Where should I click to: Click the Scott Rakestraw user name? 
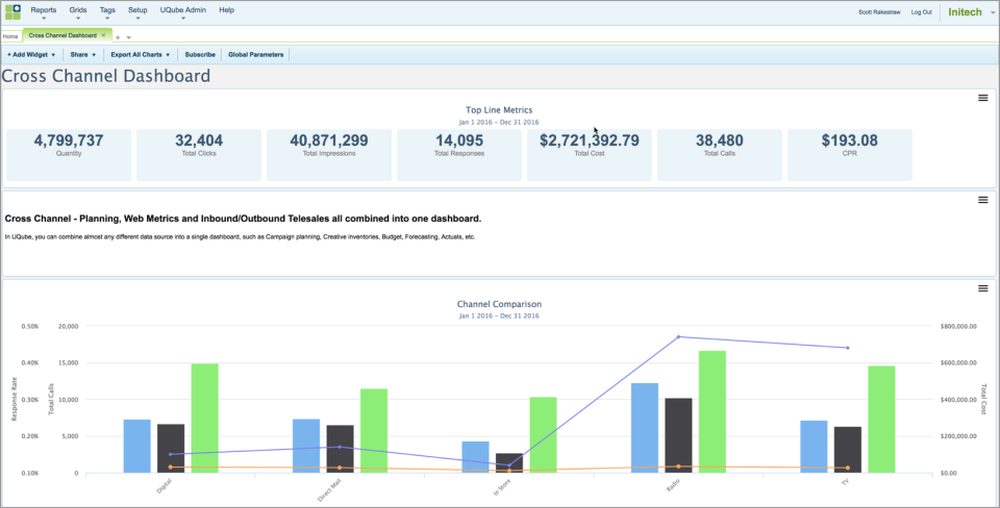click(879, 12)
